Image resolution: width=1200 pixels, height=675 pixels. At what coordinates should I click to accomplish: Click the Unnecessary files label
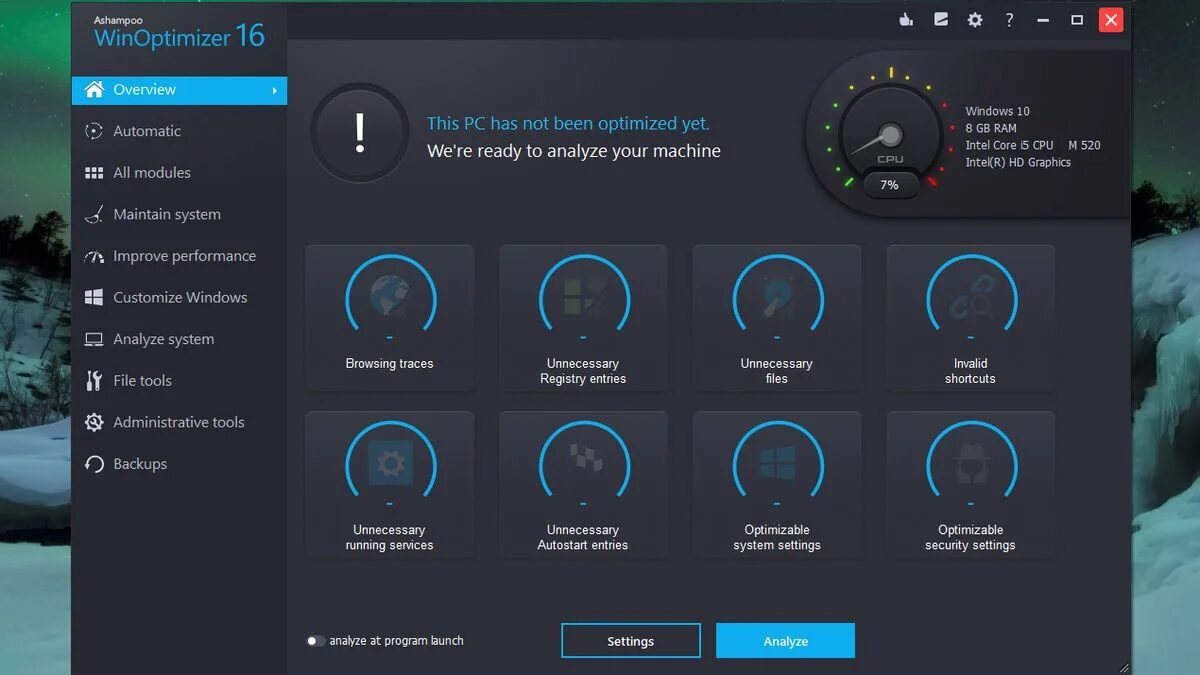click(x=777, y=371)
